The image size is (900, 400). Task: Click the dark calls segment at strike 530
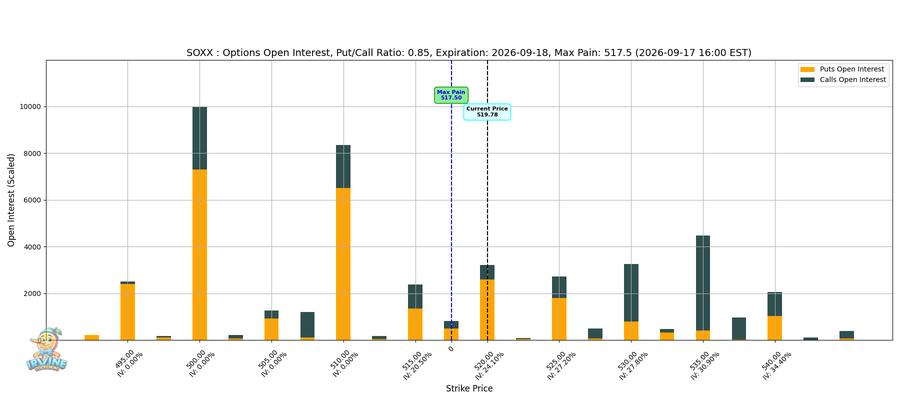point(631,293)
